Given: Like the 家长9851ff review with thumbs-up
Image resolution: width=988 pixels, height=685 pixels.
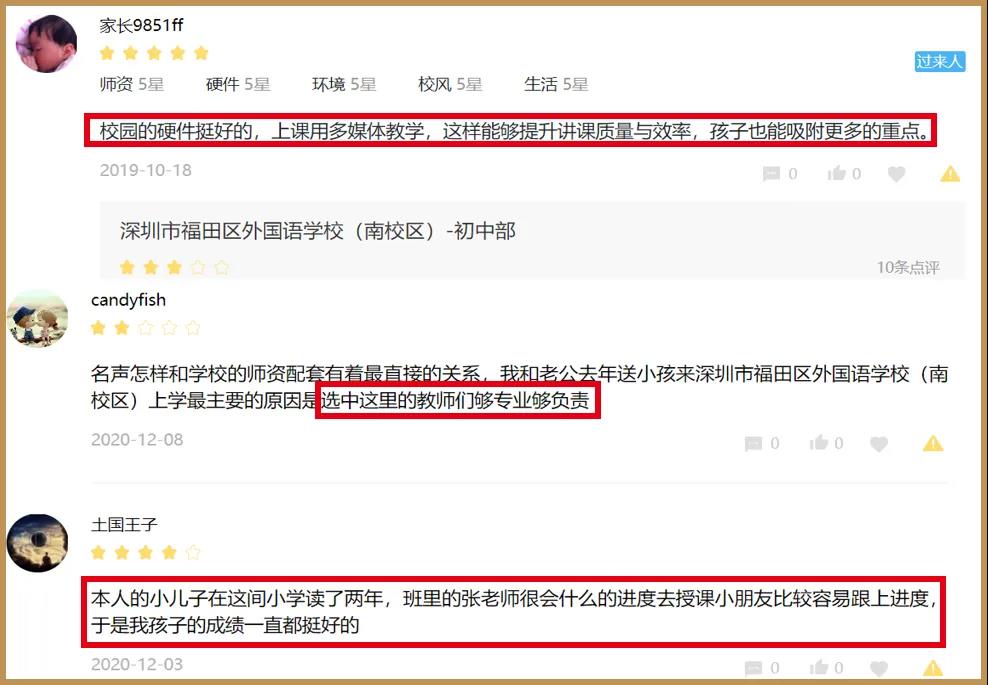Looking at the screenshot, I should tap(836, 173).
